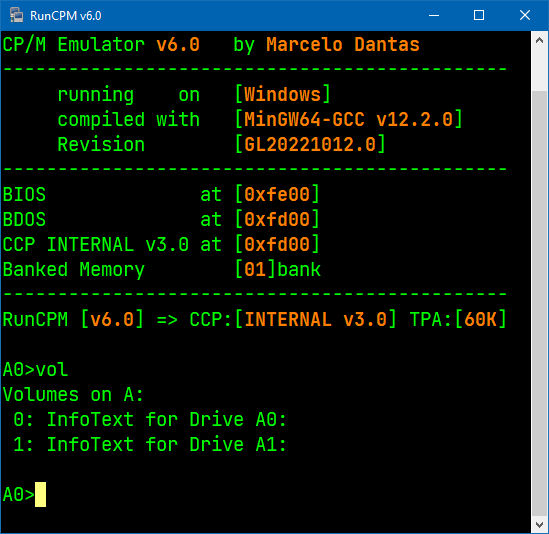This screenshot has height=534, width=549.
Task: Click the 'CCP INTERNAL v3.0' label
Action: point(96,244)
